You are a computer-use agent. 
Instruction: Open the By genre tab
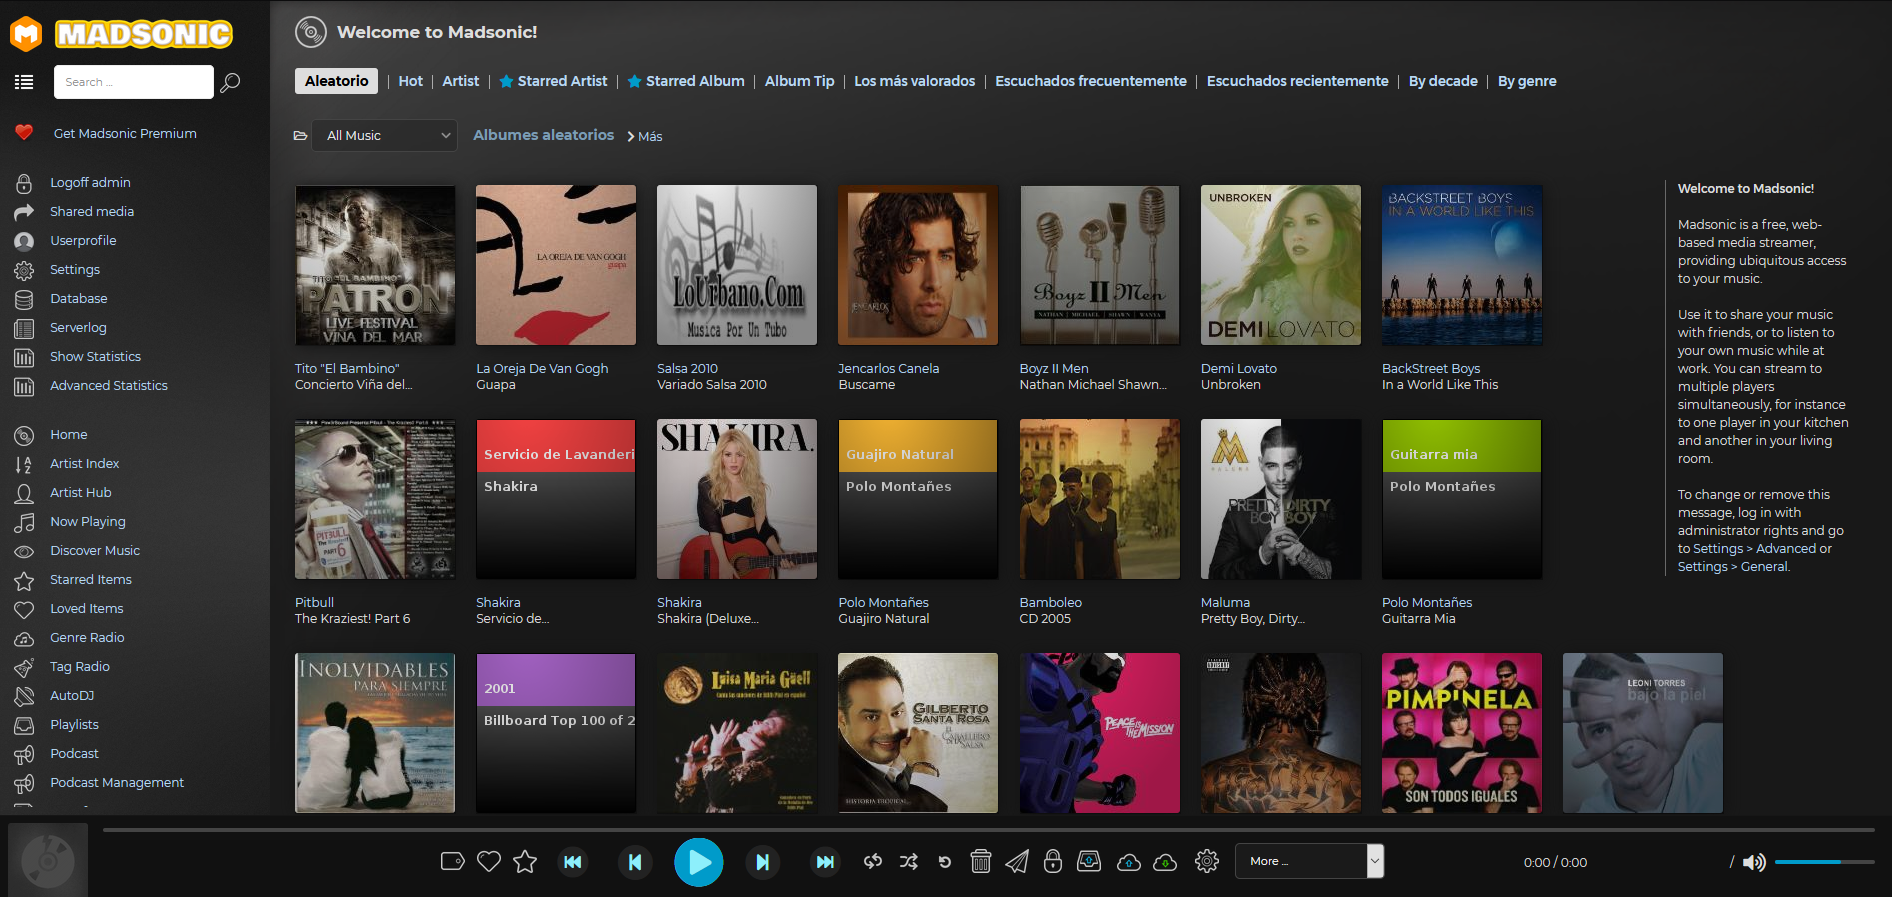[x=1527, y=81]
